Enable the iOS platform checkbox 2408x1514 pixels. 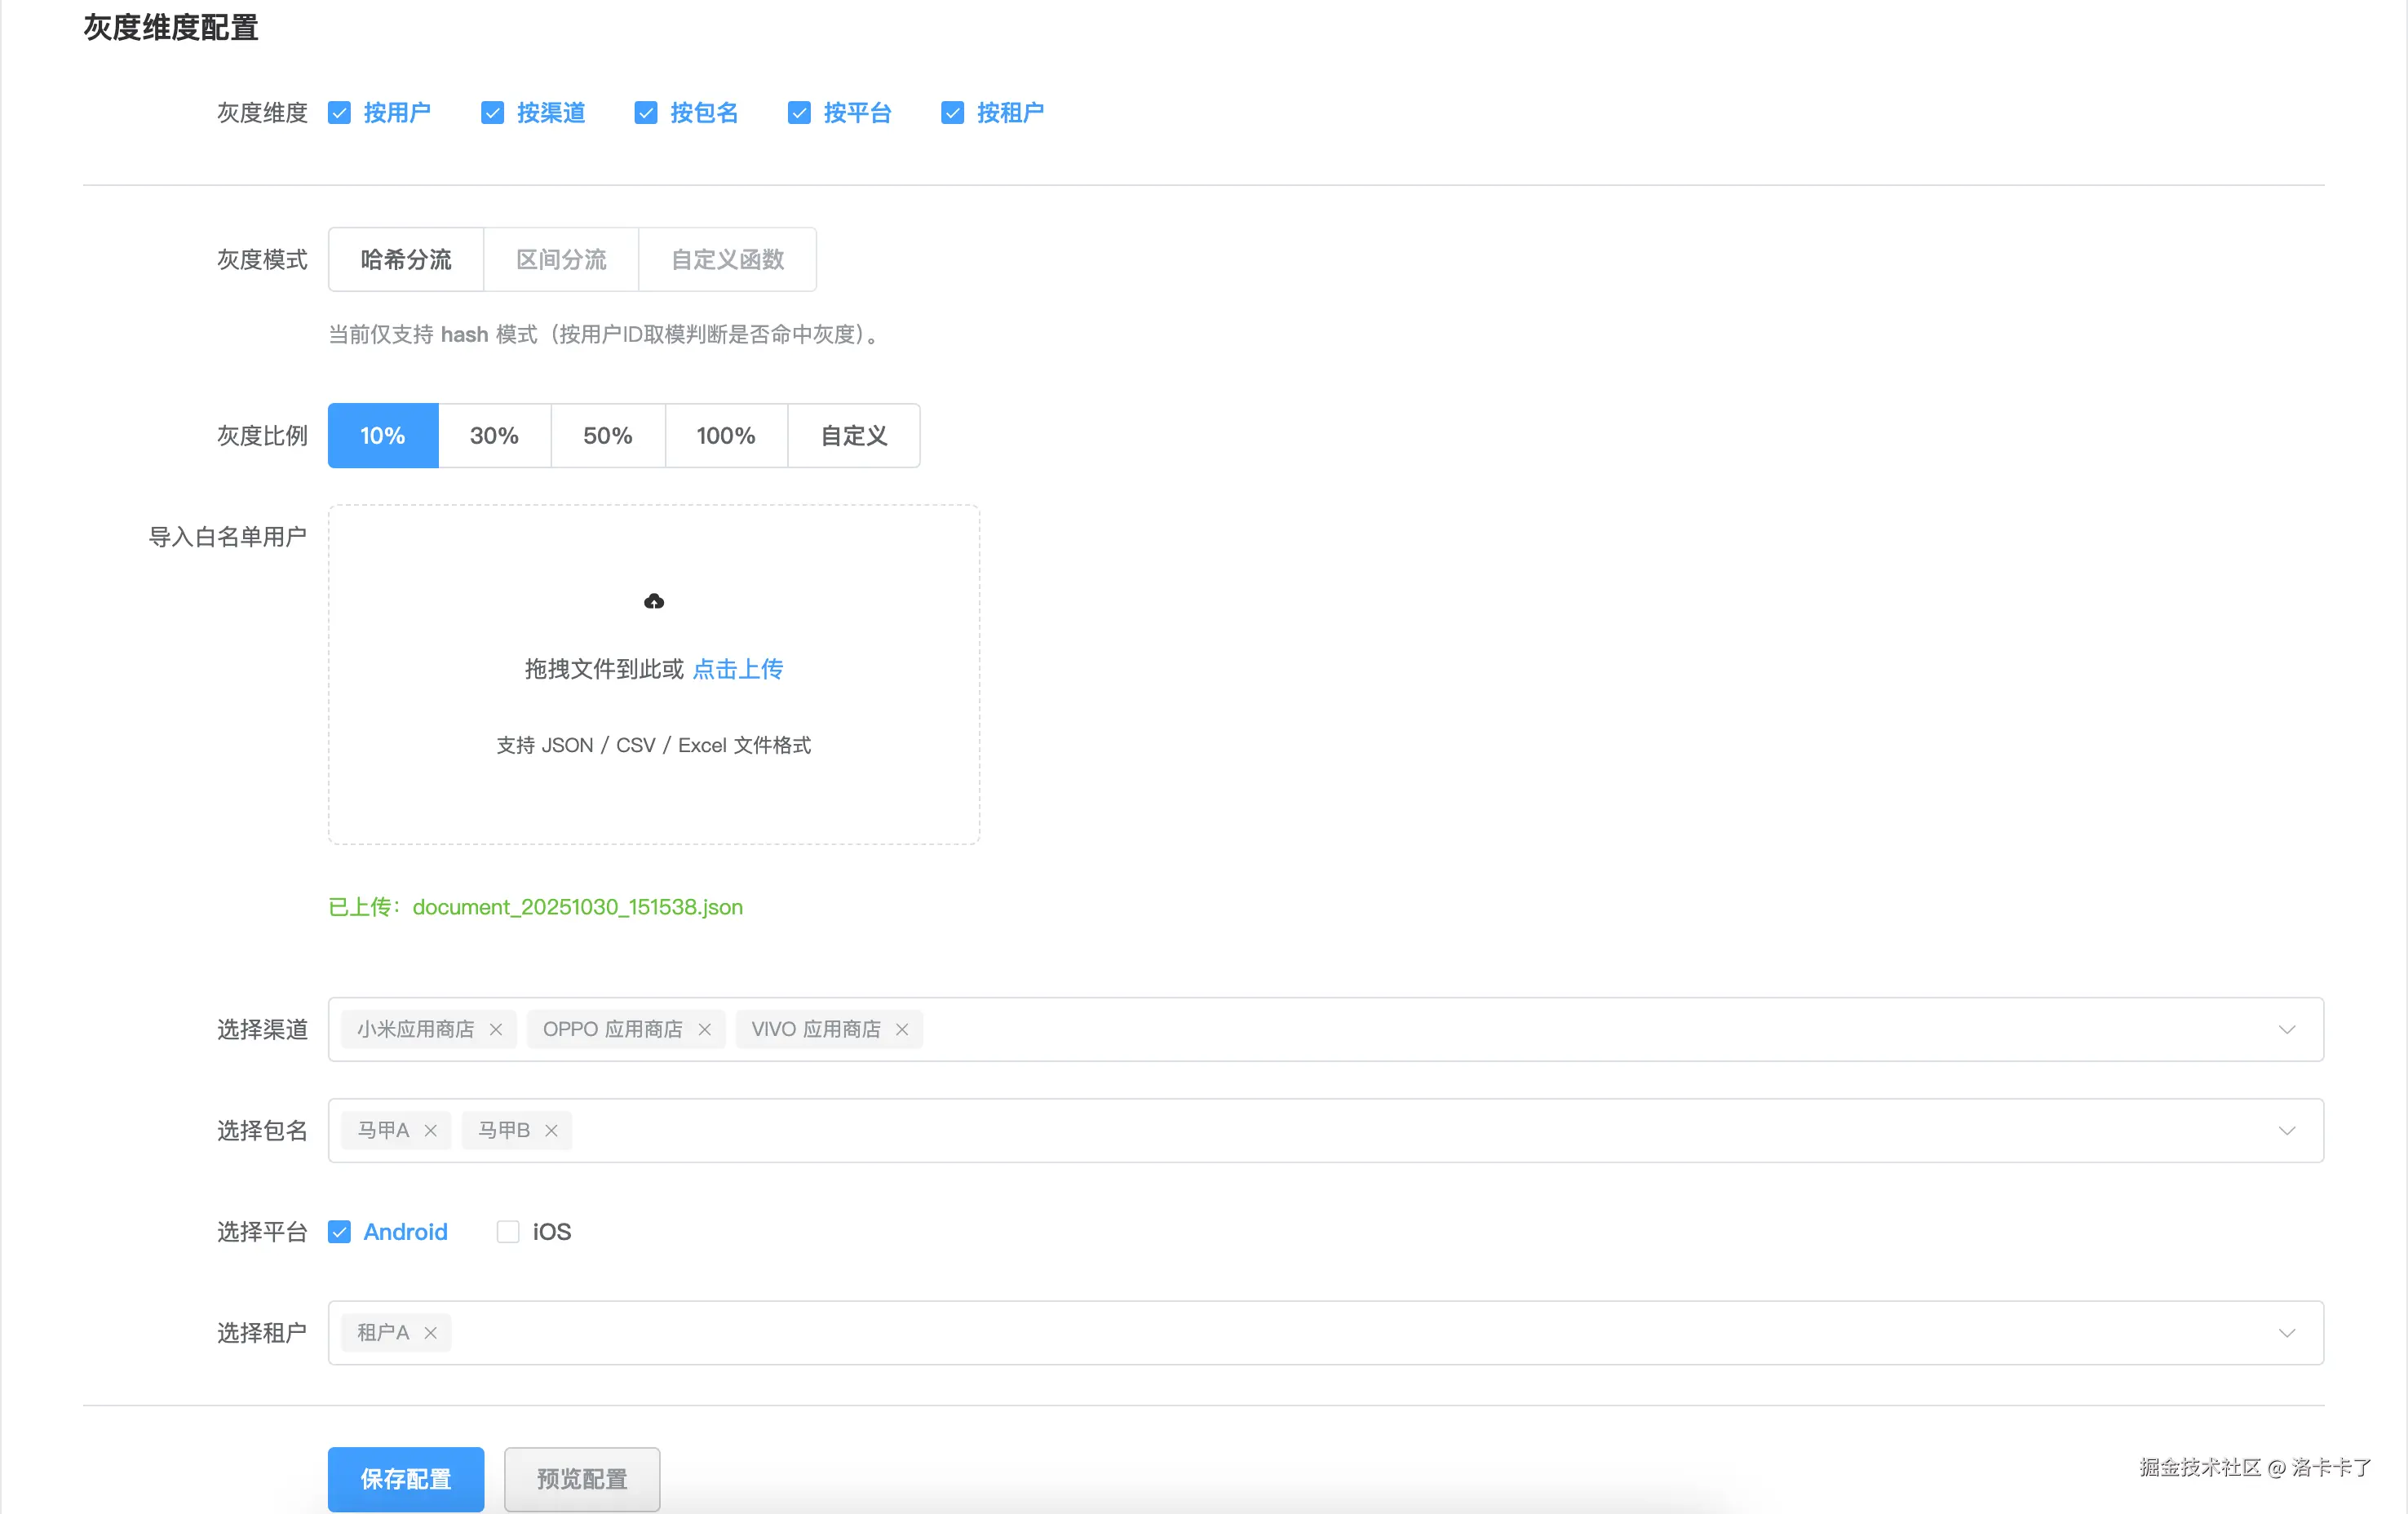tap(508, 1231)
